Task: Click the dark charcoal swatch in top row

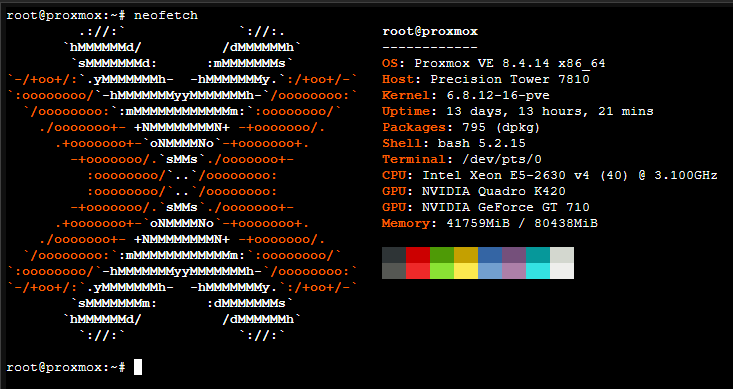Action: 394,255
